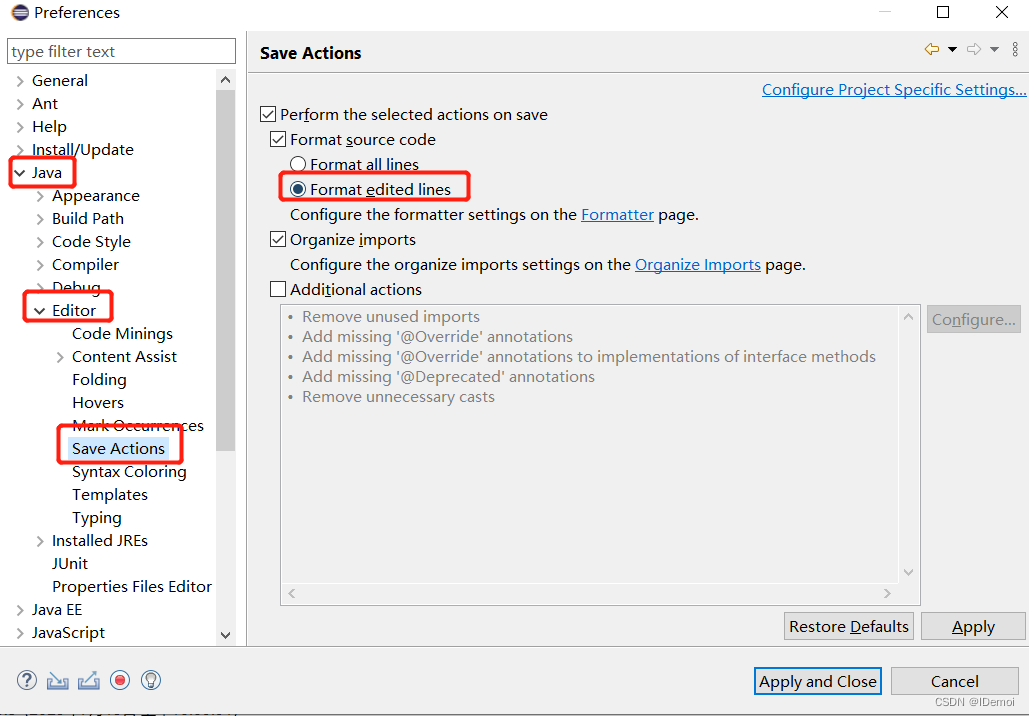The width and height of the screenshot is (1029, 716).
Task: Click the back navigation arrow in Save Actions header
Action: pos(930,48)
